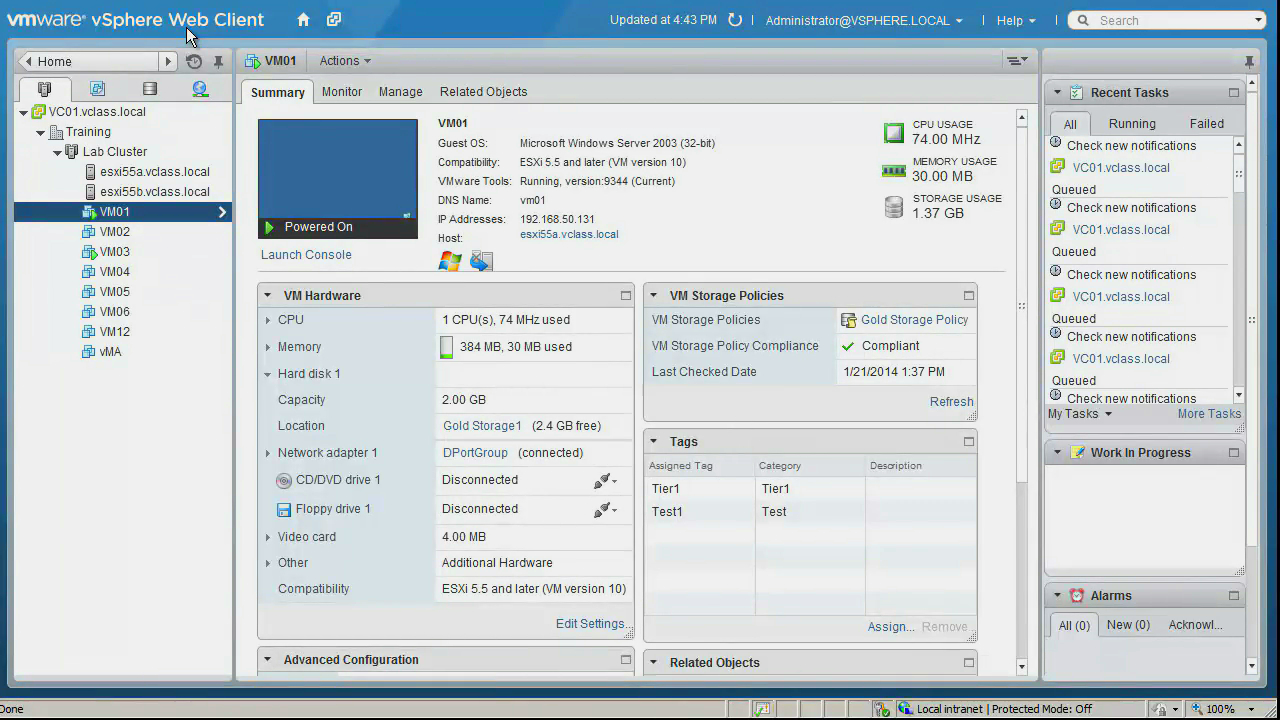Image resolution: width=1280 pixels, height=720 pixels.
Task: Open the Monitor tab
Action: pyautogui.click(x=342, y=92)
